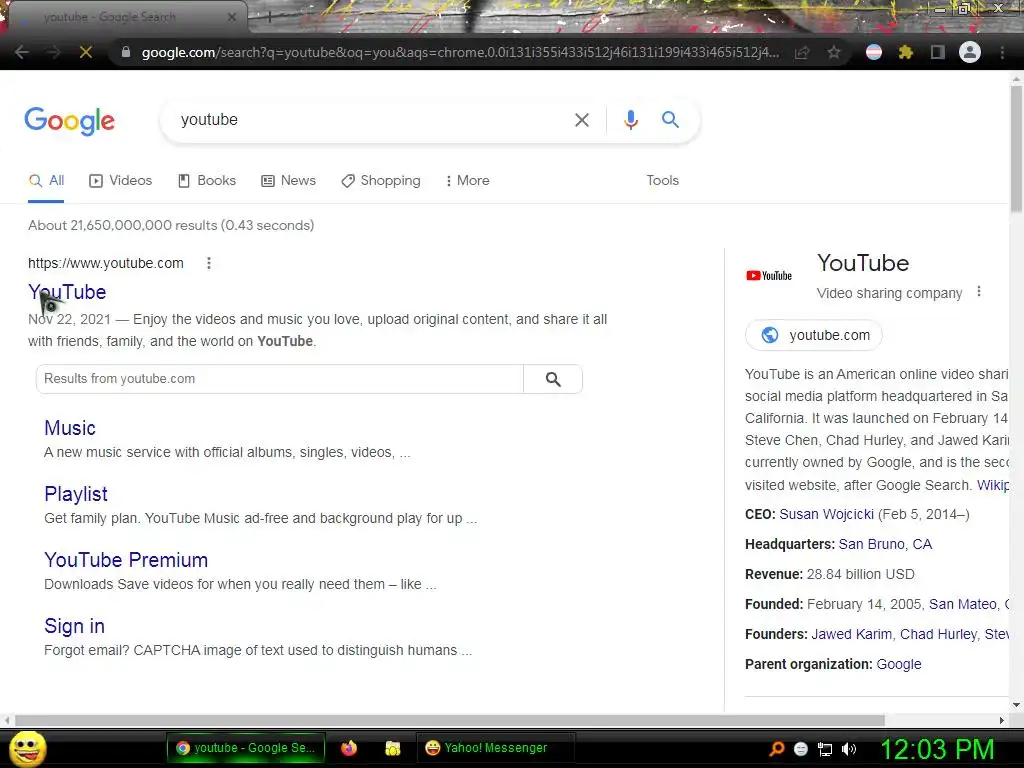Viewport: 1024px width, 768px height.
Task: Toggle the browser side panel icon
Action: click(x=938, y=52)
